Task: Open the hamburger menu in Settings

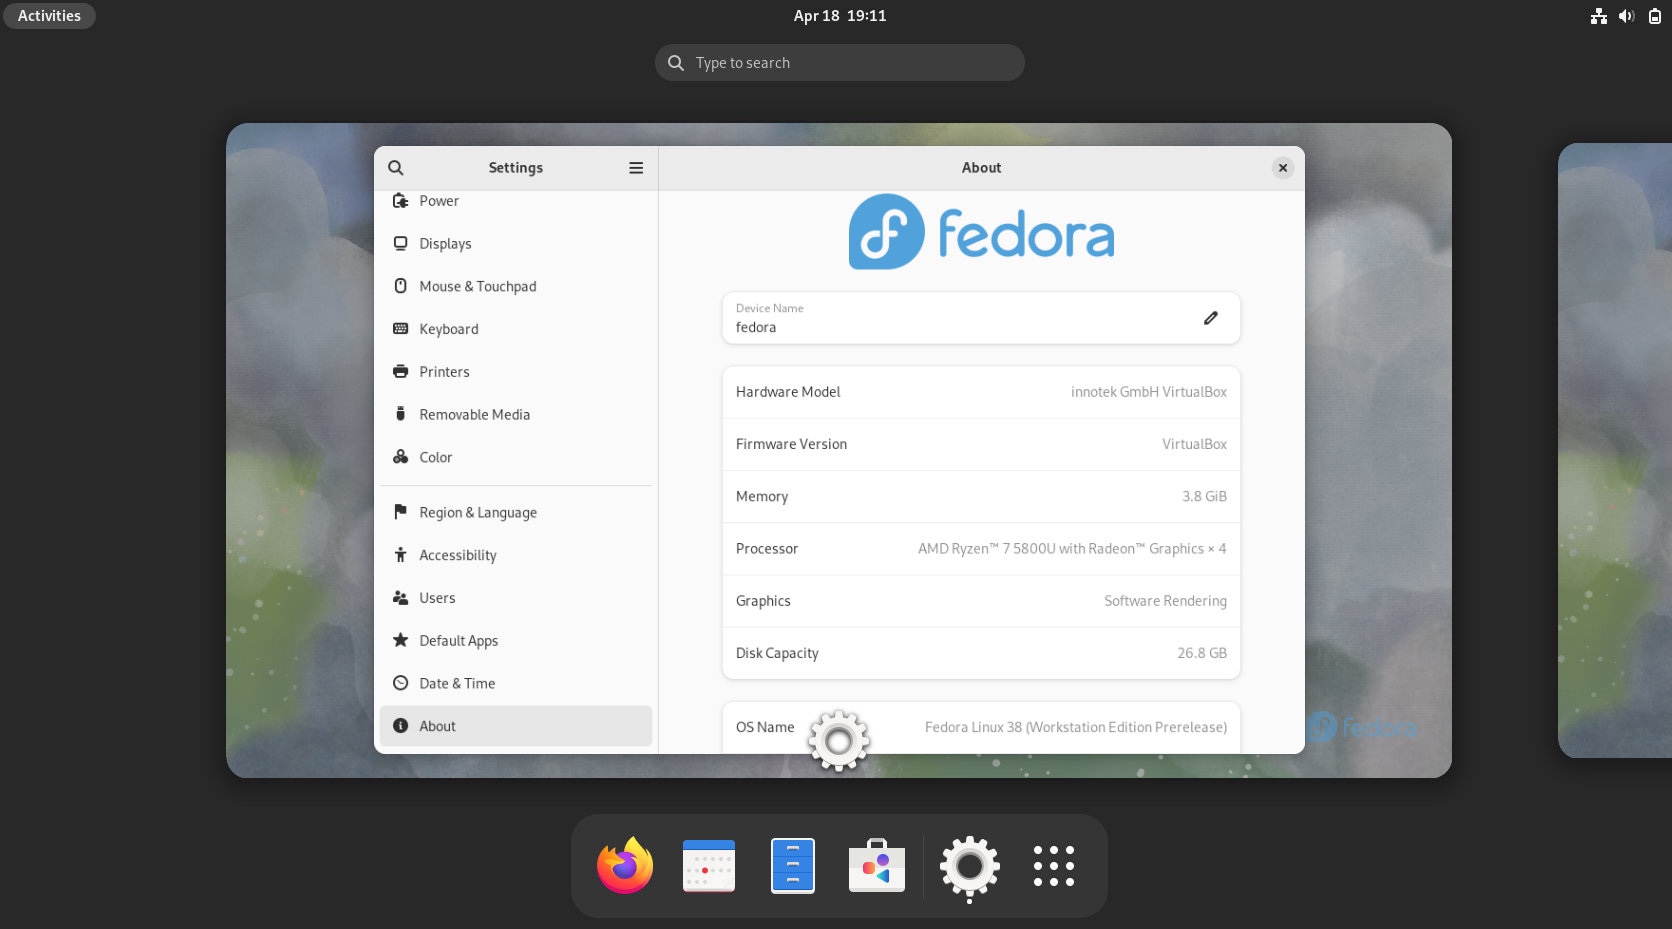Action: coord(636,167)
